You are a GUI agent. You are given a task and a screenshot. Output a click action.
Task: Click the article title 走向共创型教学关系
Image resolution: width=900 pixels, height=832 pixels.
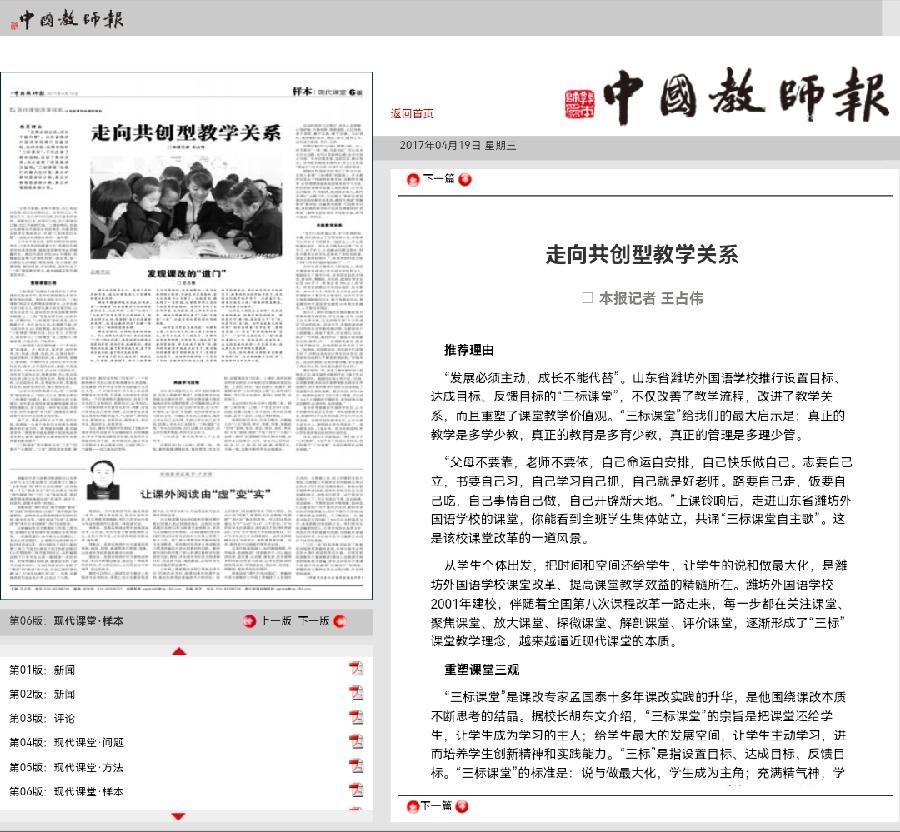pyautogui.click(x=642, y=254)
